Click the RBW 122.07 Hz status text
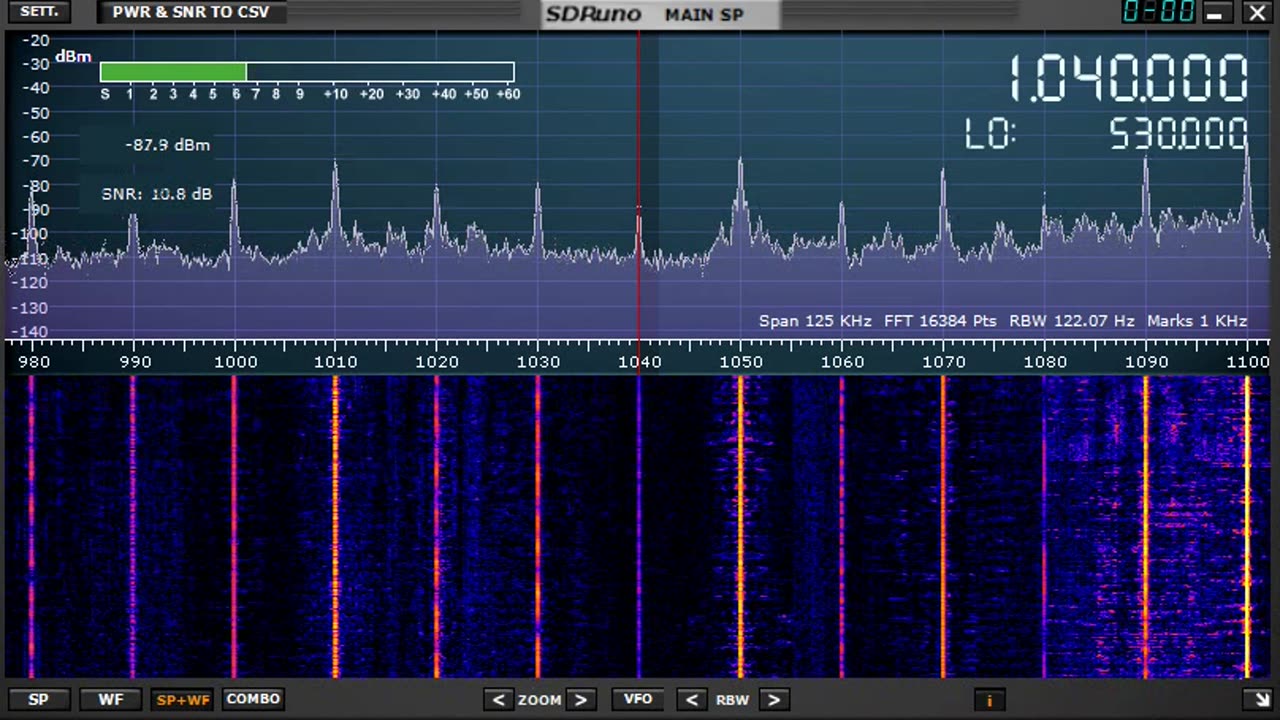This screenshot has width=1280, height=720. (x=1072, y=321)
